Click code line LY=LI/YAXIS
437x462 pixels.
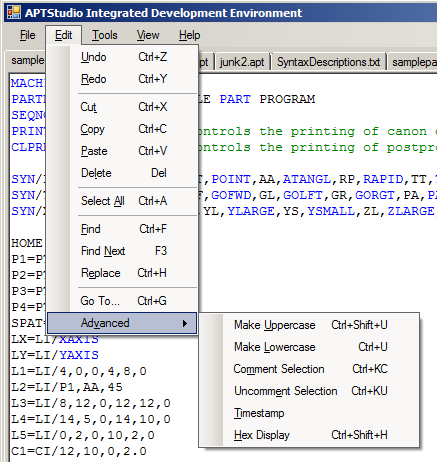(x=55, y=355)
